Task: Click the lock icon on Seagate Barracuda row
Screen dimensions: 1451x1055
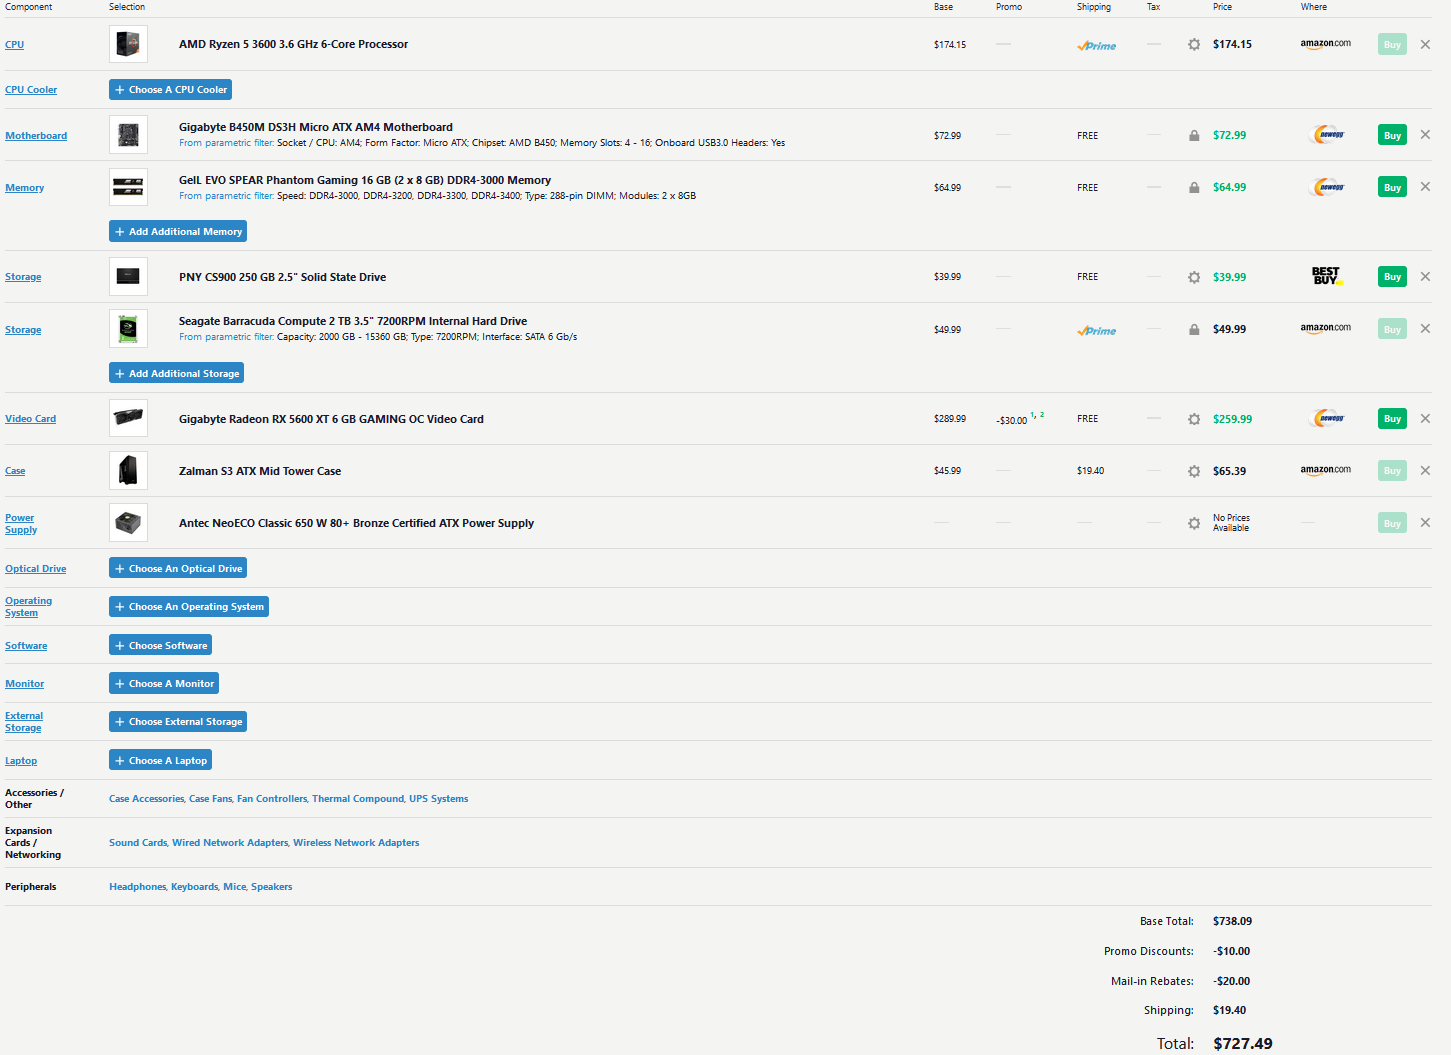Action: point(1193,330)
